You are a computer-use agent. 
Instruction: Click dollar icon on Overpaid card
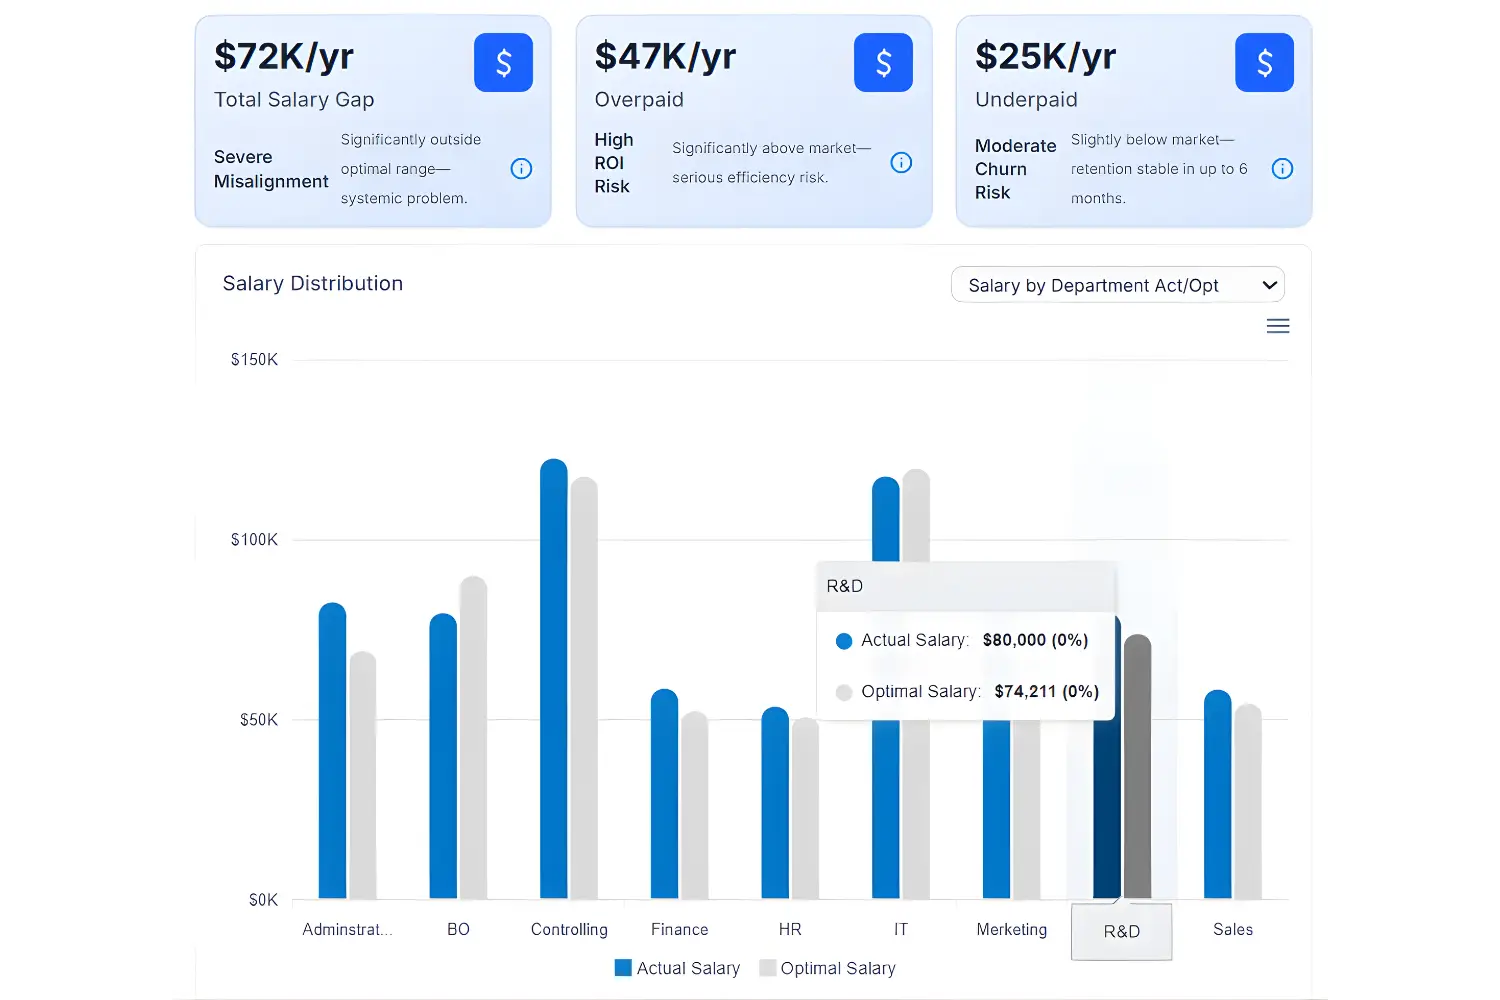pos(883,63)
